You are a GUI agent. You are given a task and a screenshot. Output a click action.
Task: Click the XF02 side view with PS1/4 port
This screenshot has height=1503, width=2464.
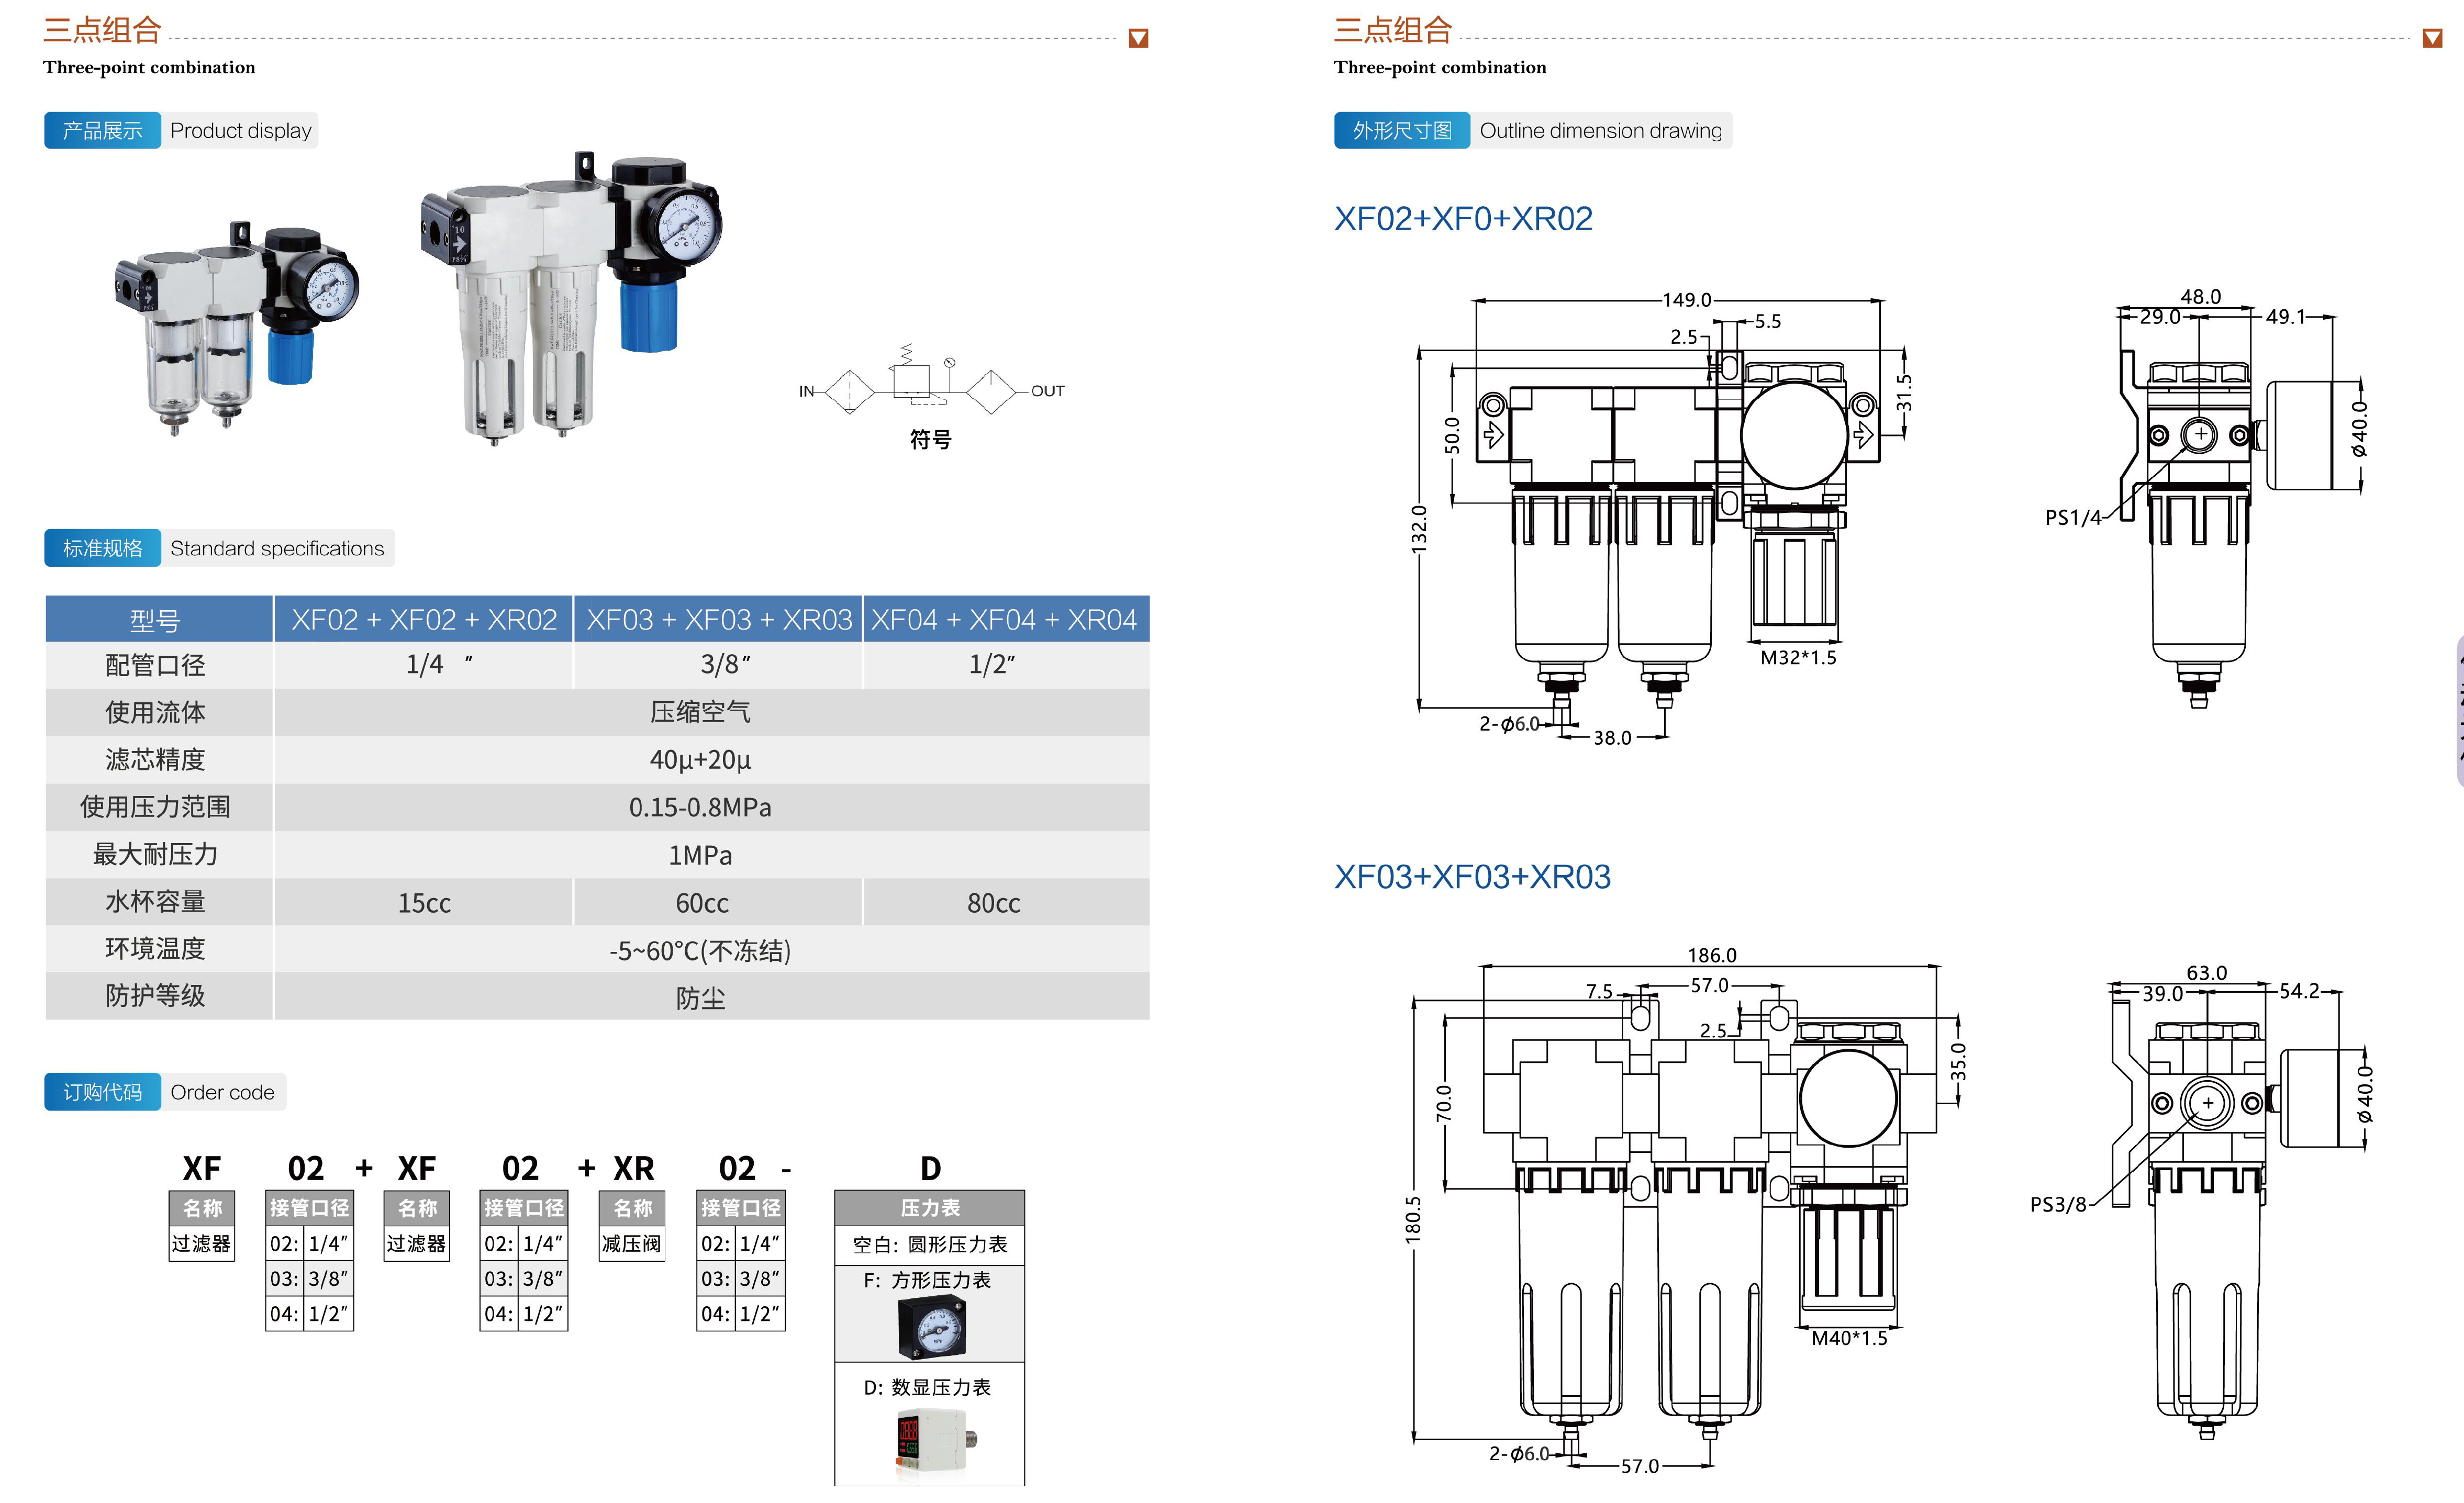[x=2200, y=500]
